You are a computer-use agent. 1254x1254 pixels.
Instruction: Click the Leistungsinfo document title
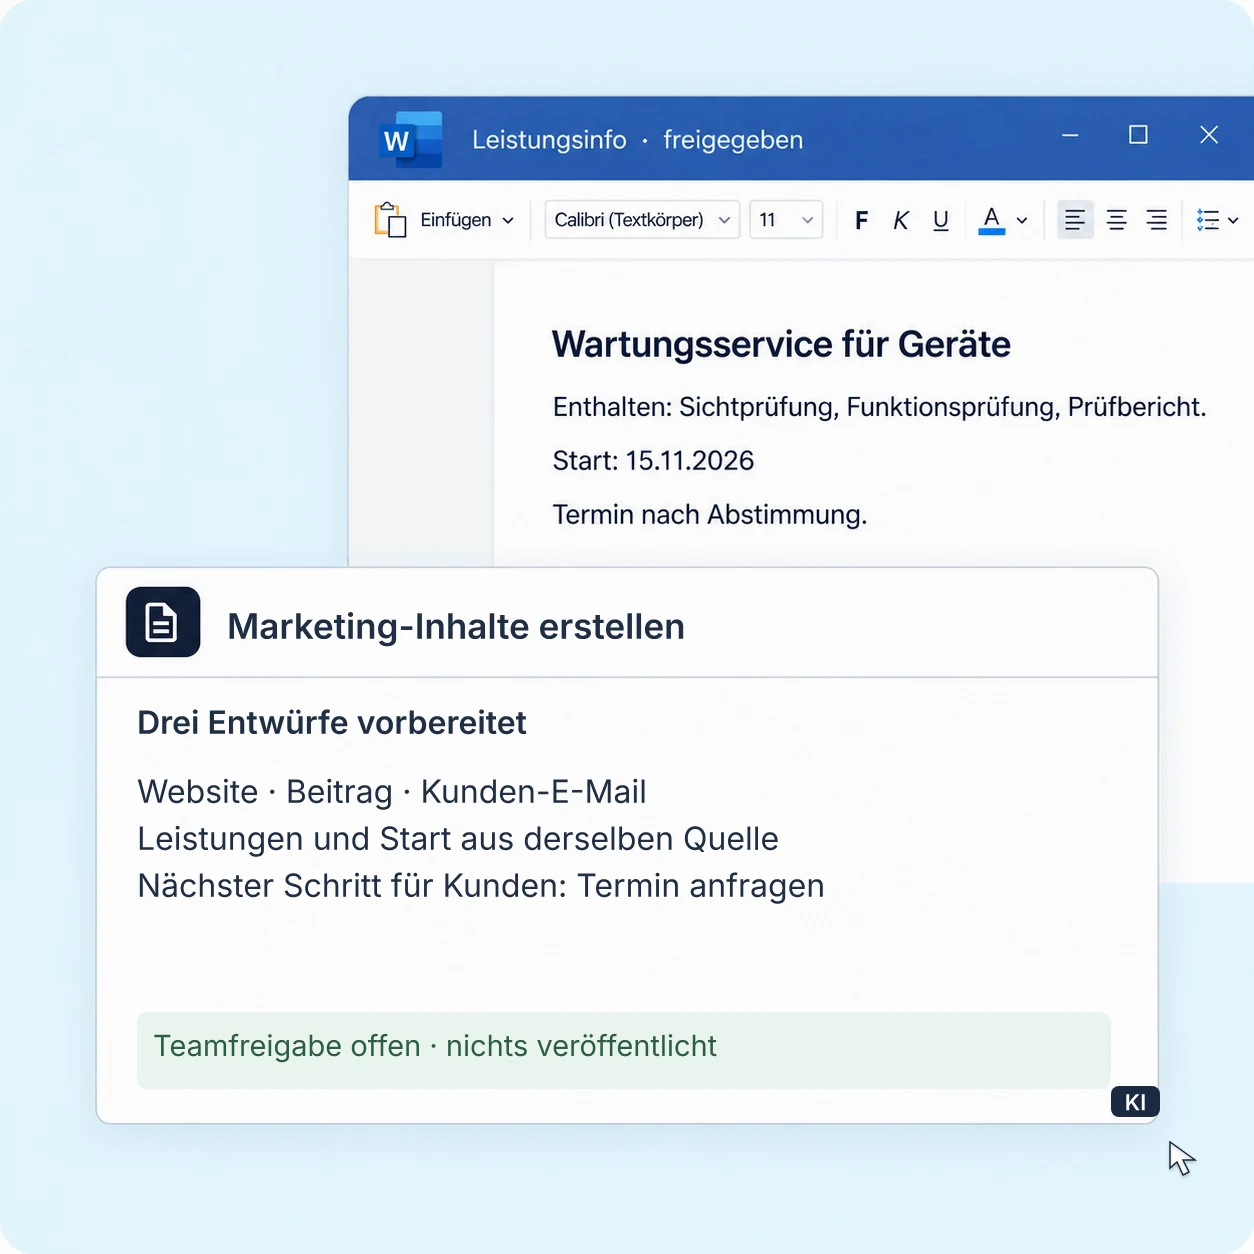click(549, 140)
